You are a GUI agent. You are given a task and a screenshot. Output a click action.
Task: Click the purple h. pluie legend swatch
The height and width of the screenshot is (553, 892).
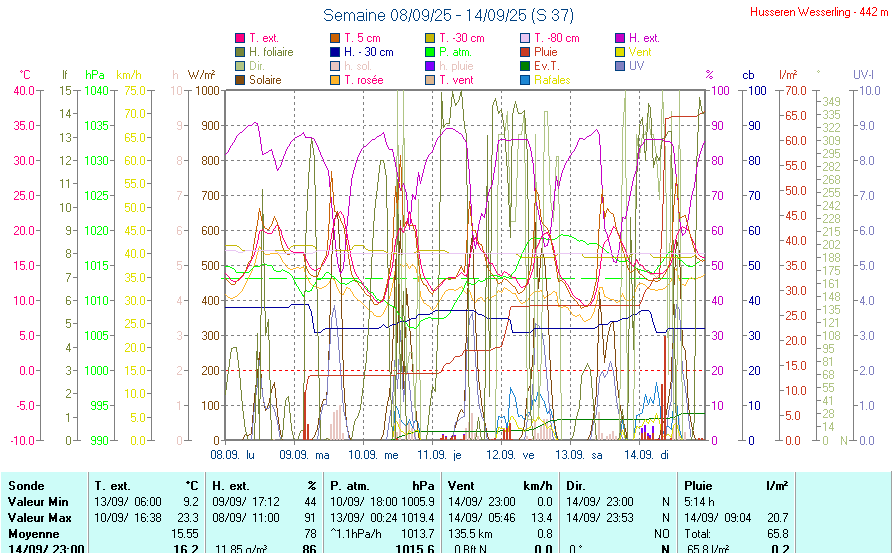pyautogui.click(x=430, y=66)
